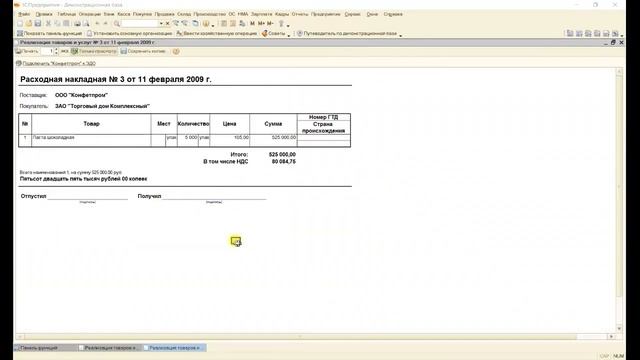Click the Cut scissors toolbar icon

48,24
